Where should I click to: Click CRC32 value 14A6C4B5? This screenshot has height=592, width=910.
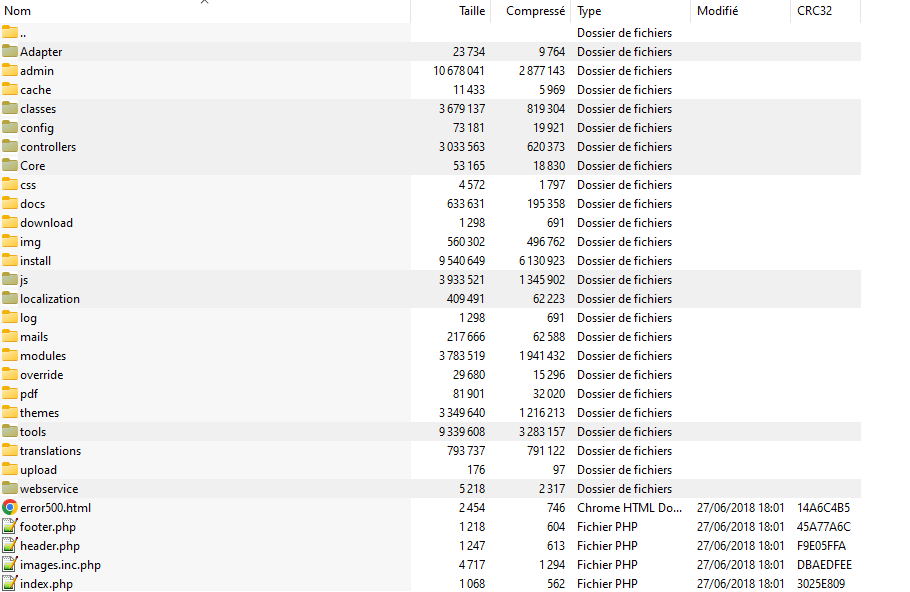click(x=824, y=508)
